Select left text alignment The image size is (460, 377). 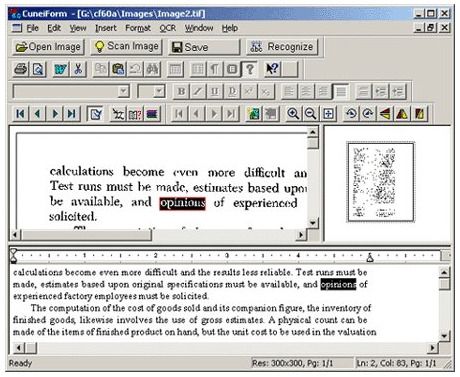tap(289, 91)
